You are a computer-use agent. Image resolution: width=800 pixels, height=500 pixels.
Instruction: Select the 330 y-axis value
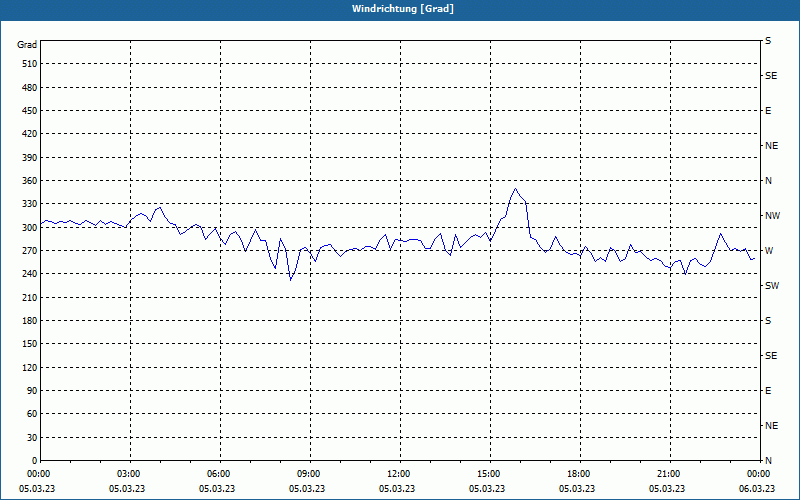30,204
